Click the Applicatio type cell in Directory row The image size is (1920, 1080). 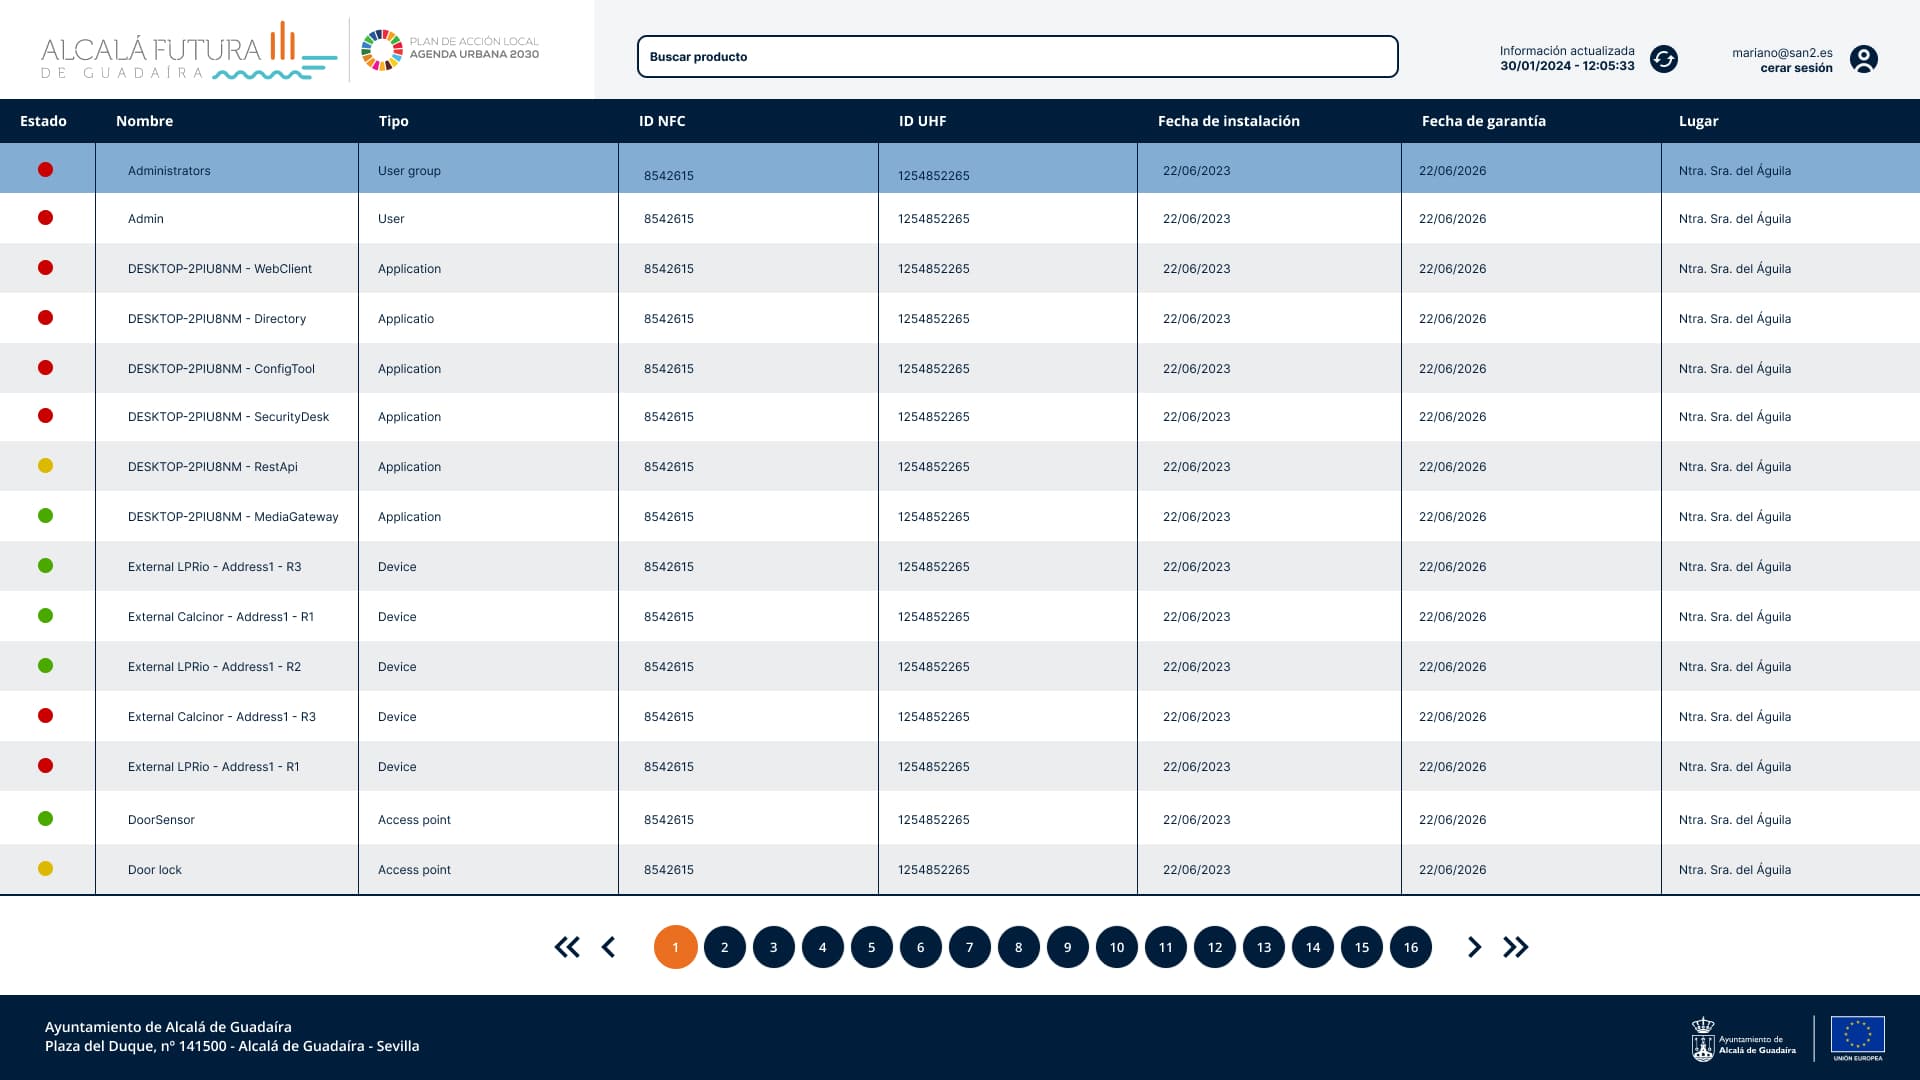point(406,319)
